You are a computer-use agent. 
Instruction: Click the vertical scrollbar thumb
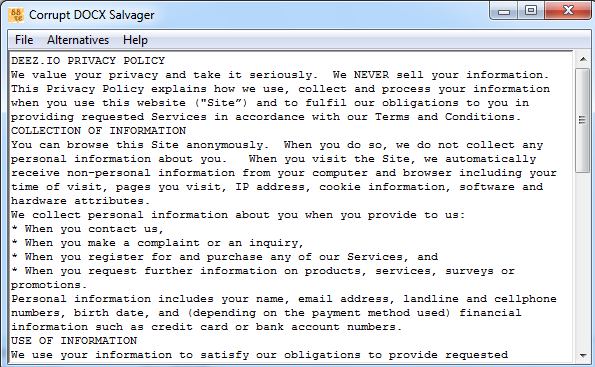[582, 120]
